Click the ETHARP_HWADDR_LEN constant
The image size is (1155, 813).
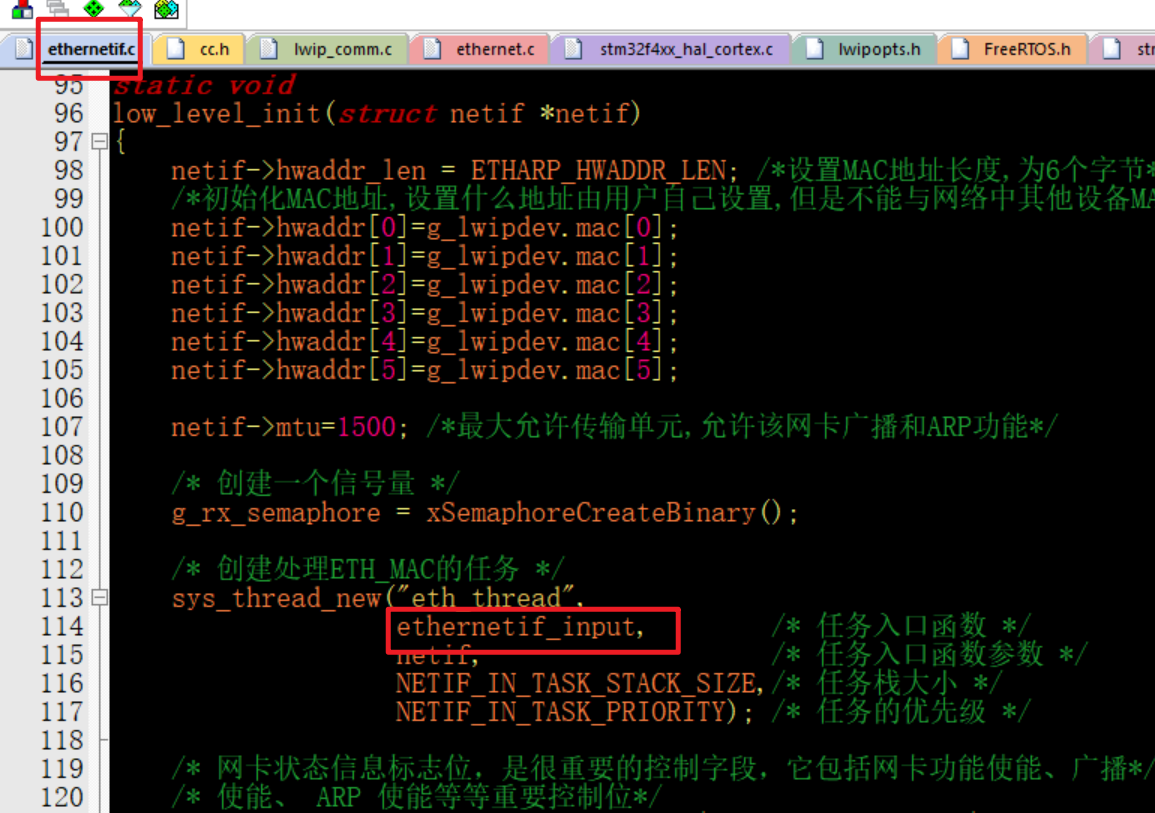599,171
